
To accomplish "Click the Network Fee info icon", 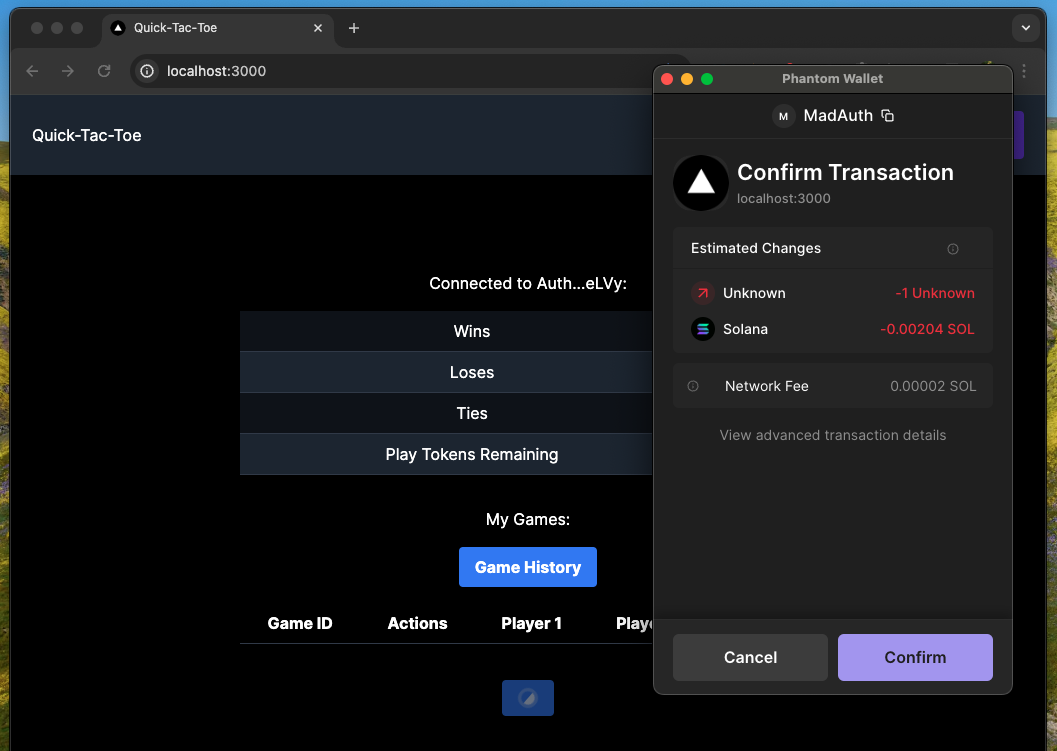I will point(693,386).
